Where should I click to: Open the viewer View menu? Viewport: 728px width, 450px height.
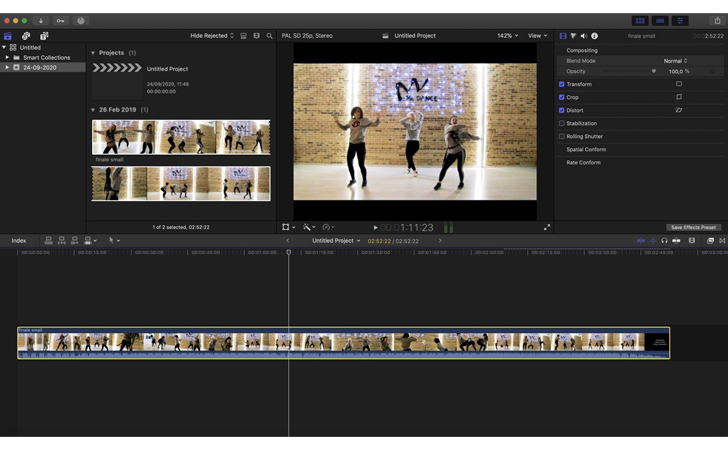pos(537,36)
